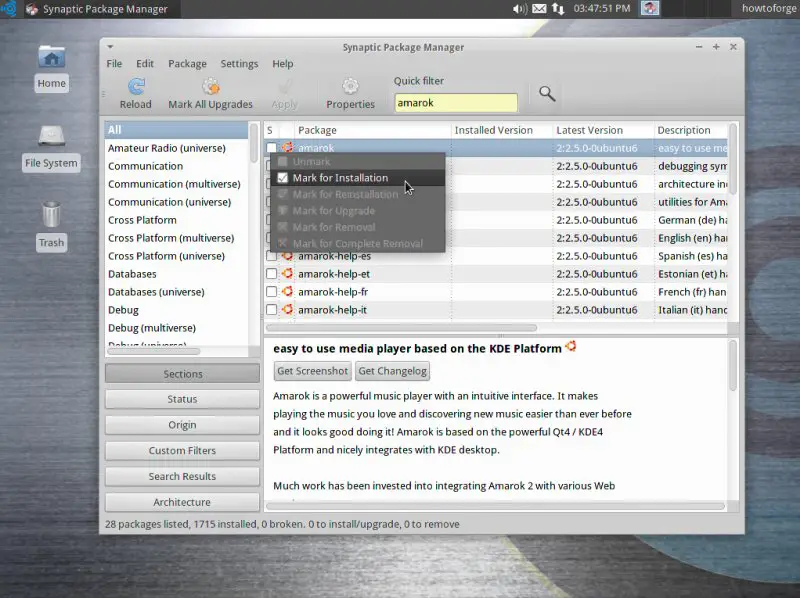The width and height of the screenshot is (800, 598).
Task: Click the Mark All Upgrades toolbar icon
Action: pos(211,86)
